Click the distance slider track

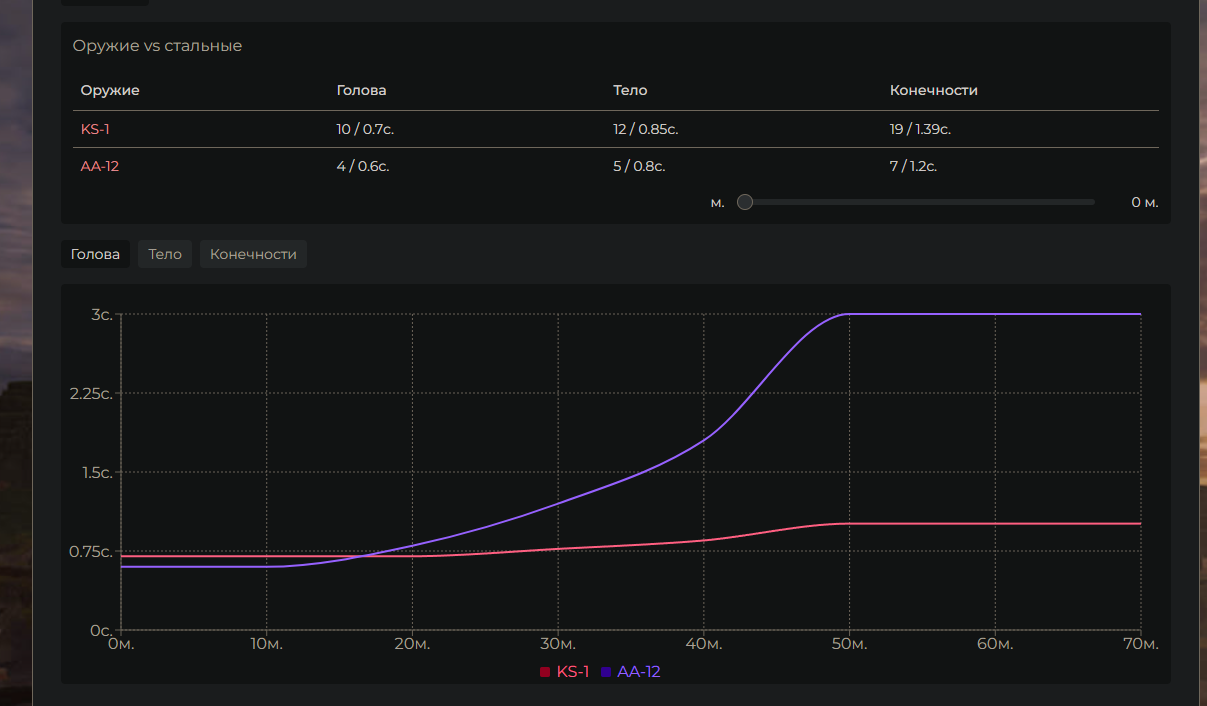(920, 202)
